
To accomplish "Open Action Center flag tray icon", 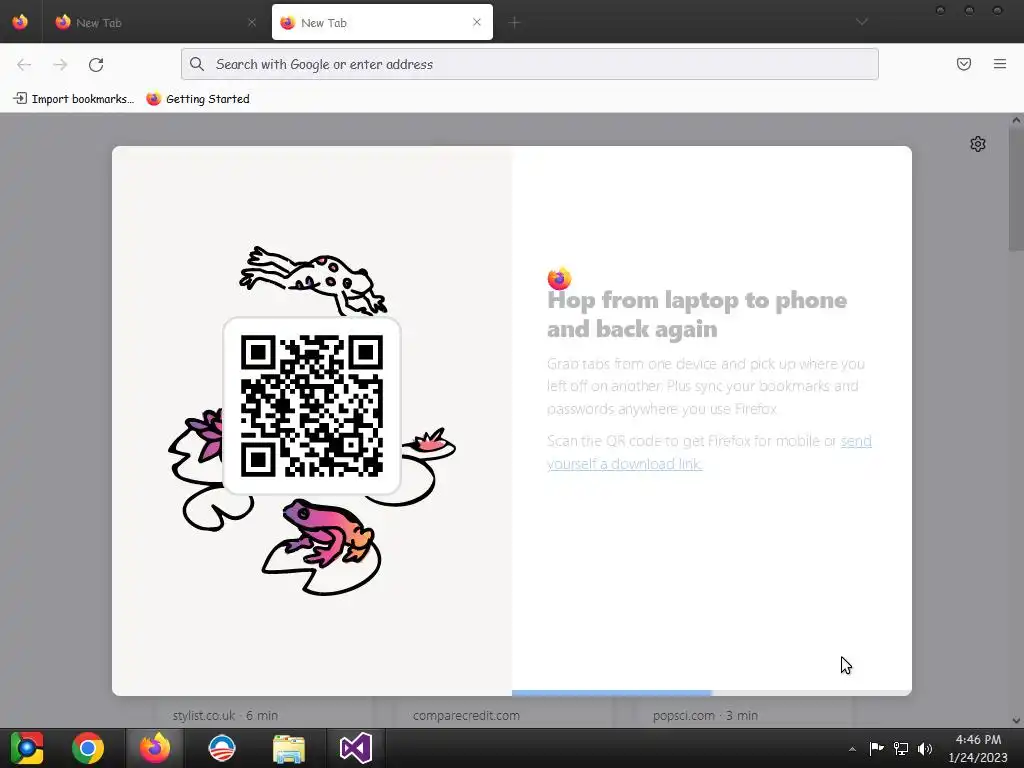I will (x=876, y=748).
